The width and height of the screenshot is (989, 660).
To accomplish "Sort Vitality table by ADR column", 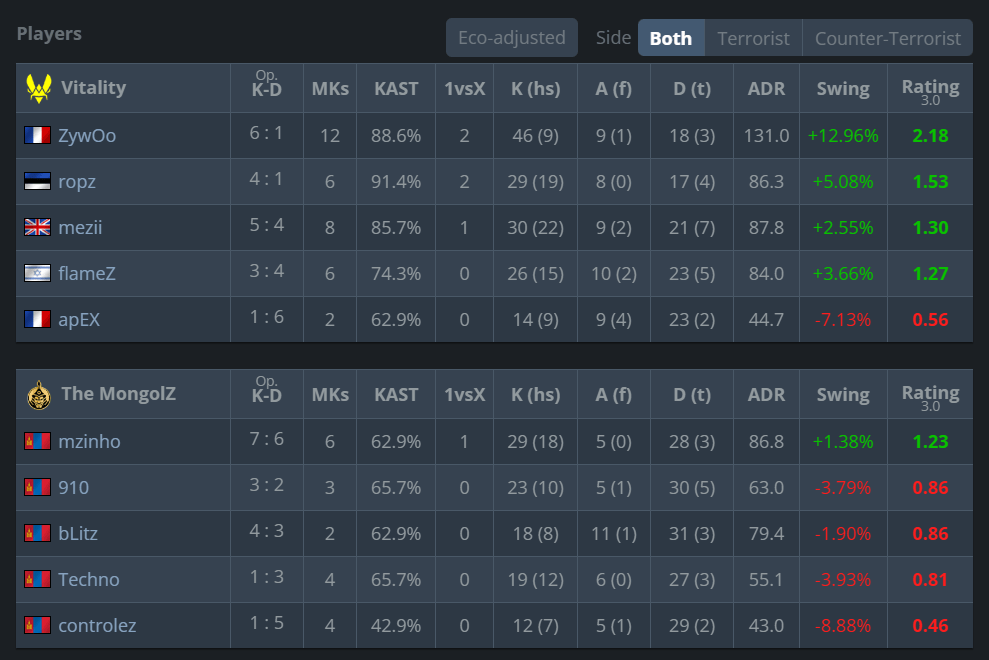I will [767, 88].
